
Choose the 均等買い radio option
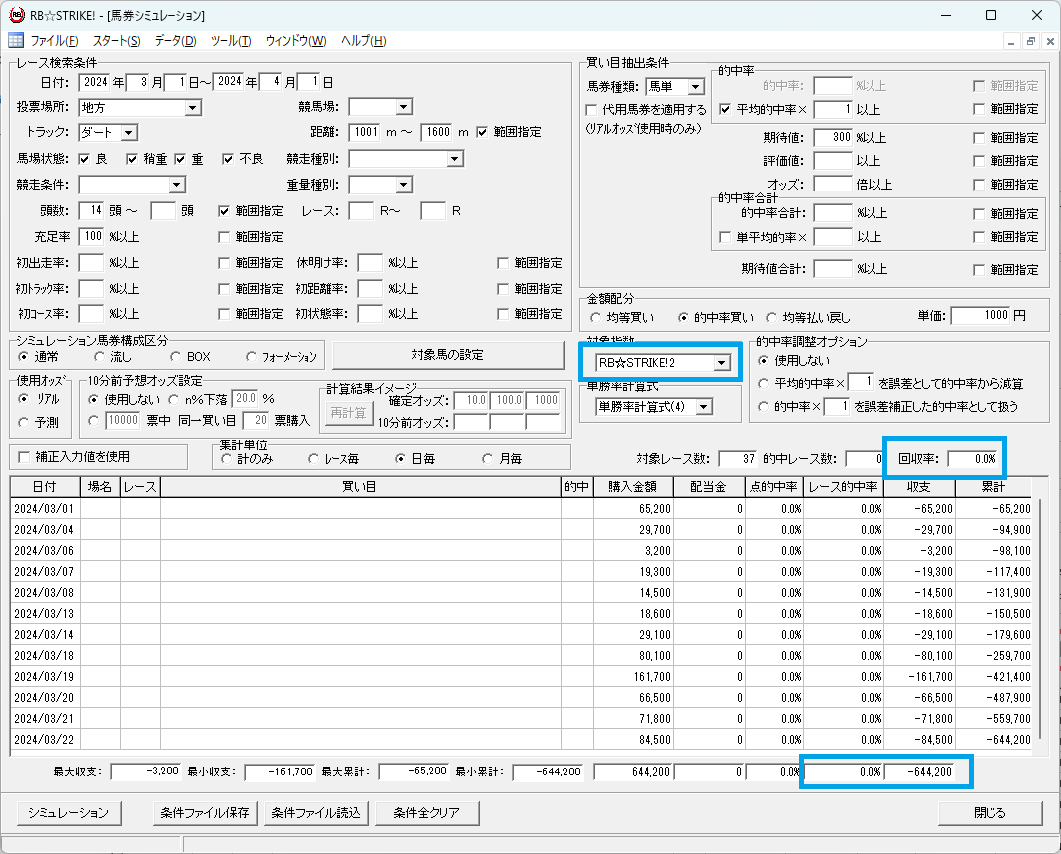[x=595, y=317]
